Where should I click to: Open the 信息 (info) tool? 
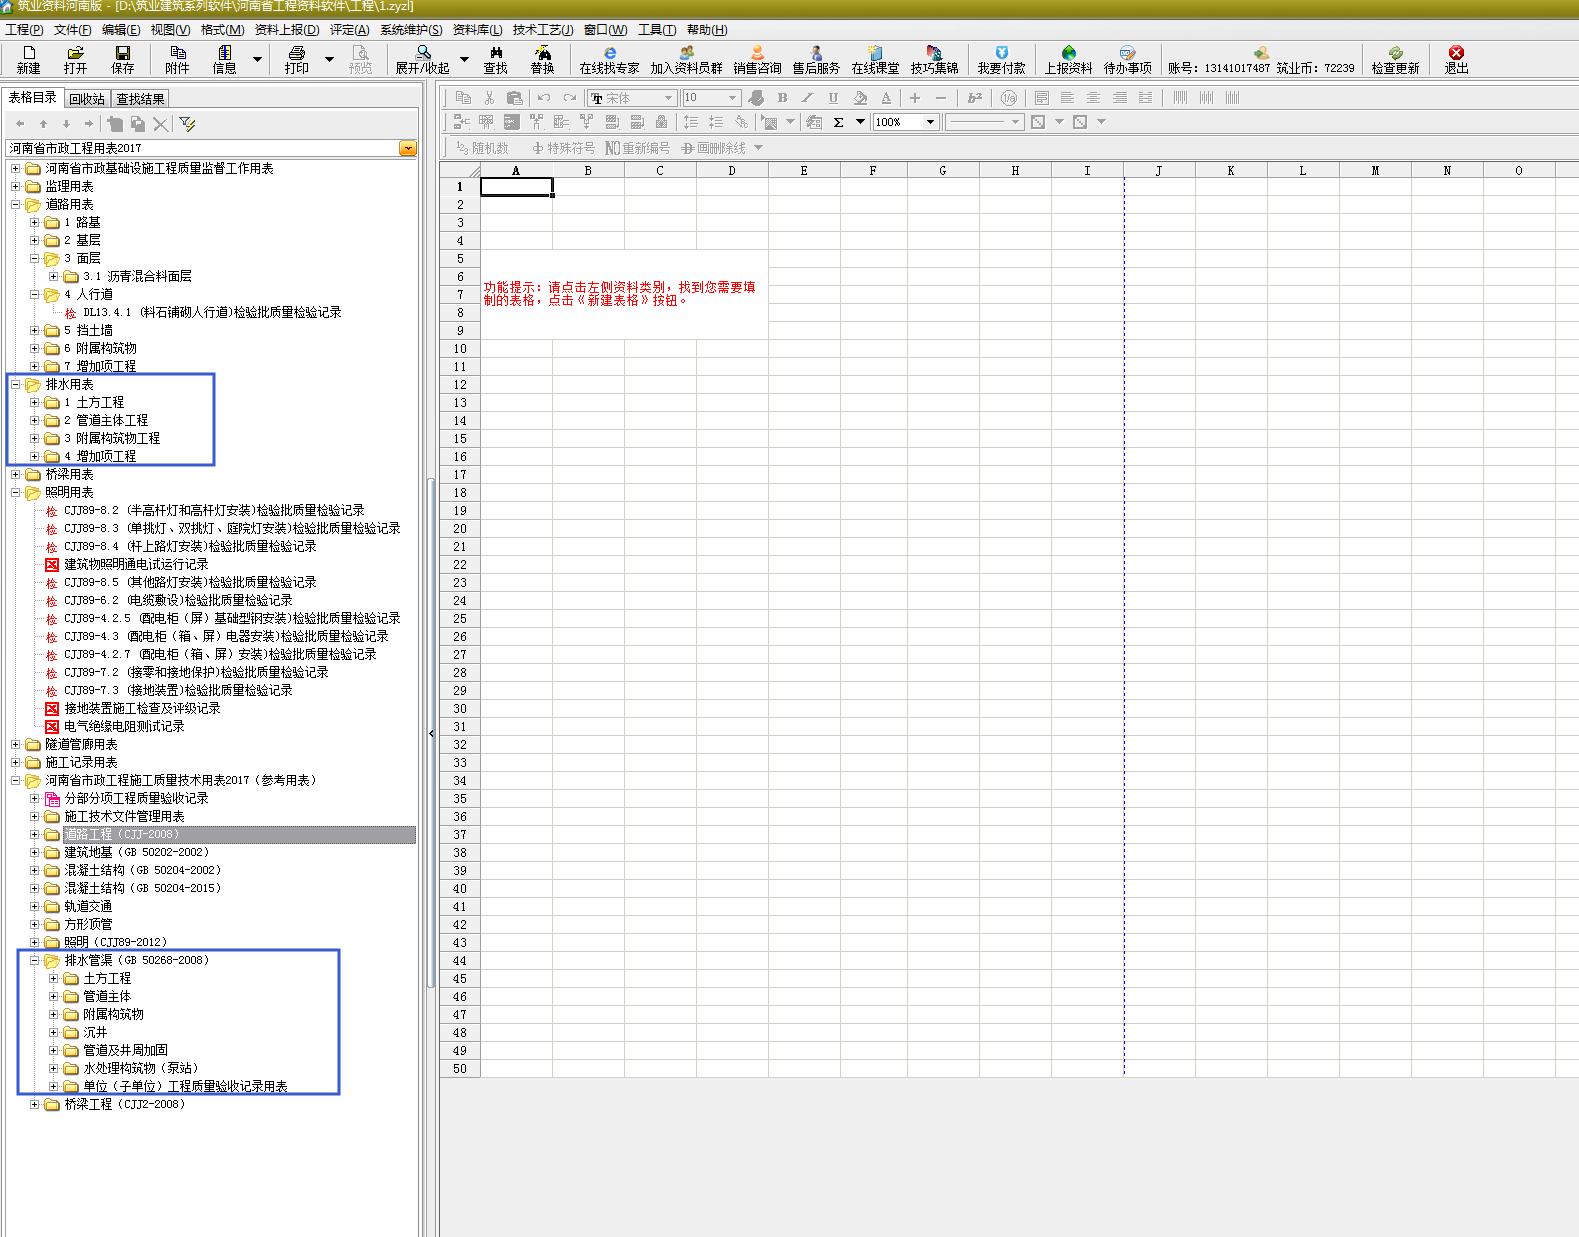pos(224,59)
